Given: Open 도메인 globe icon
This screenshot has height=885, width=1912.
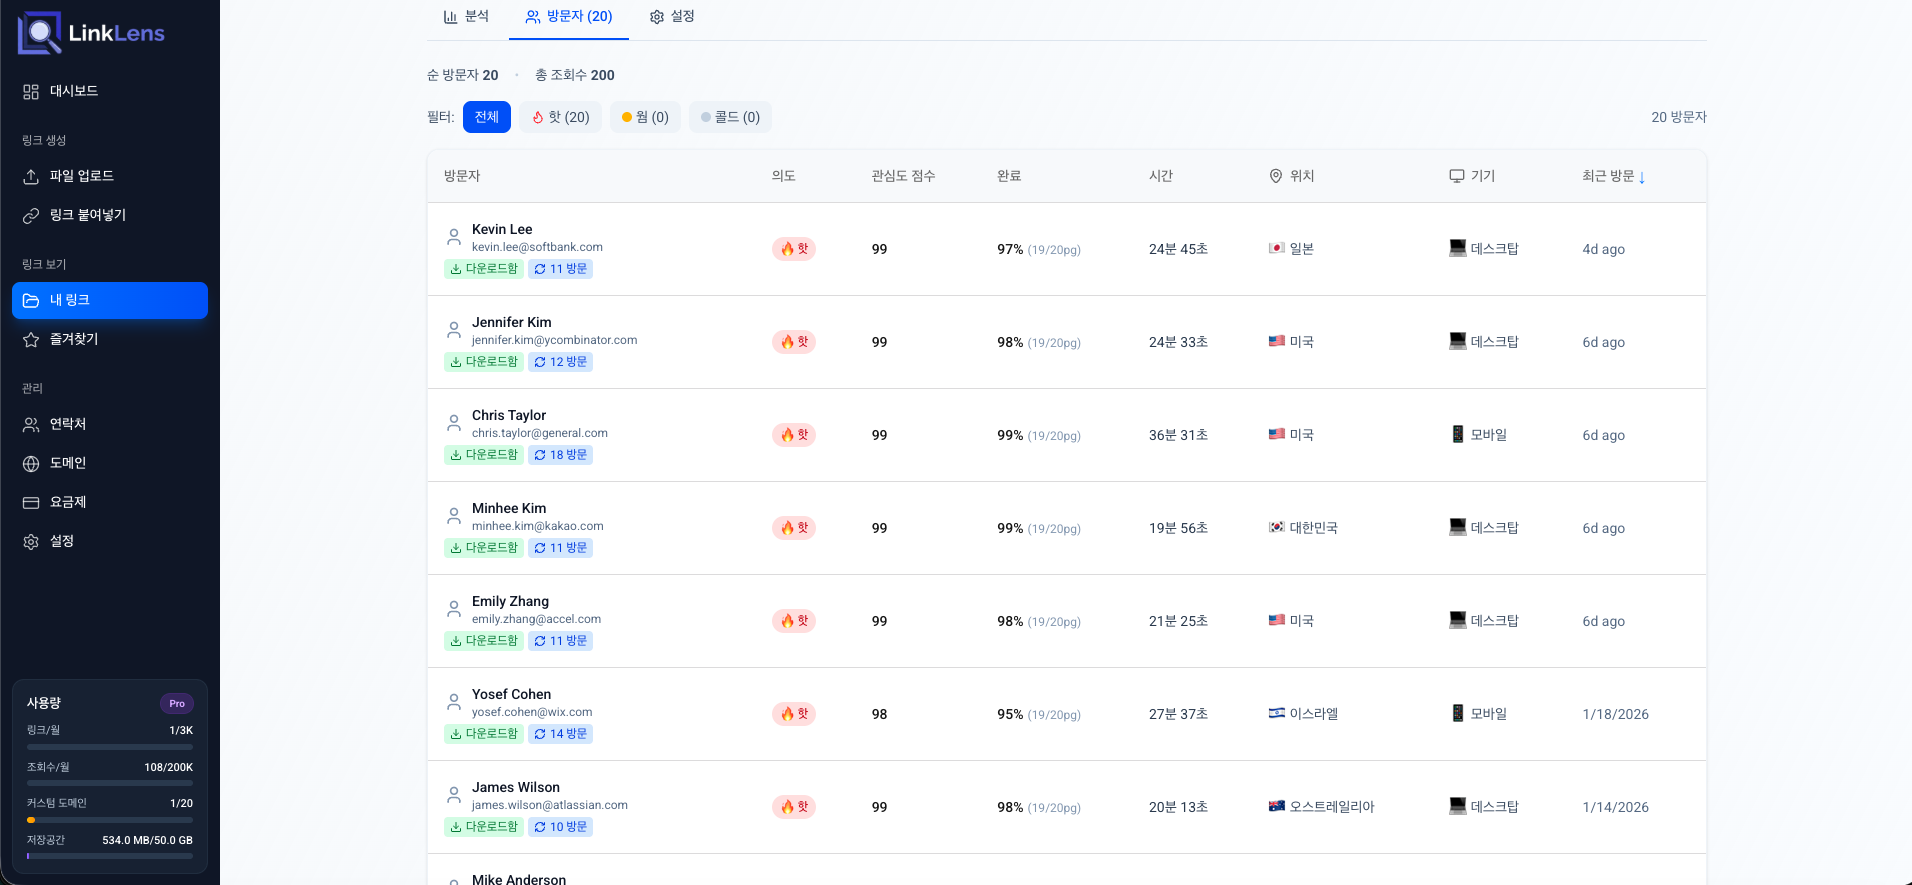Looking at the screenshot, I should click(x=31, y=463).
